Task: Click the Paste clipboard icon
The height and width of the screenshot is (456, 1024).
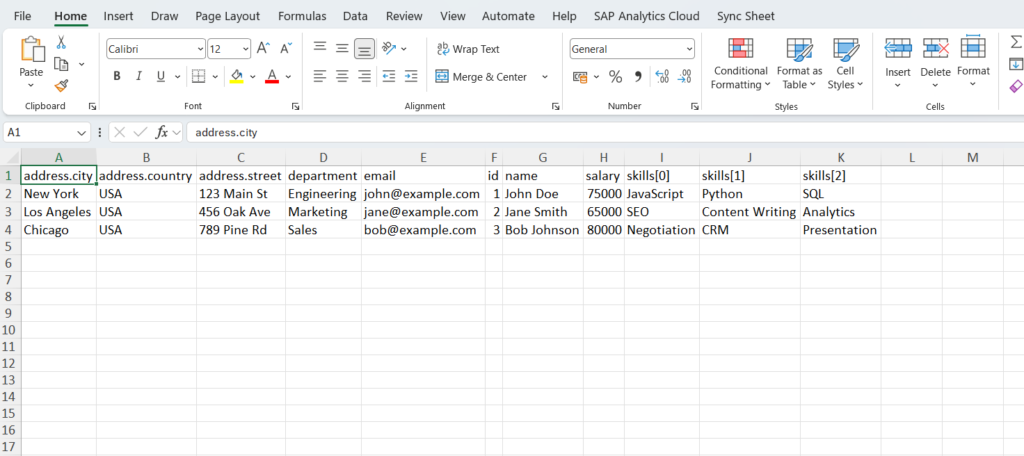Action: [31, 50]
